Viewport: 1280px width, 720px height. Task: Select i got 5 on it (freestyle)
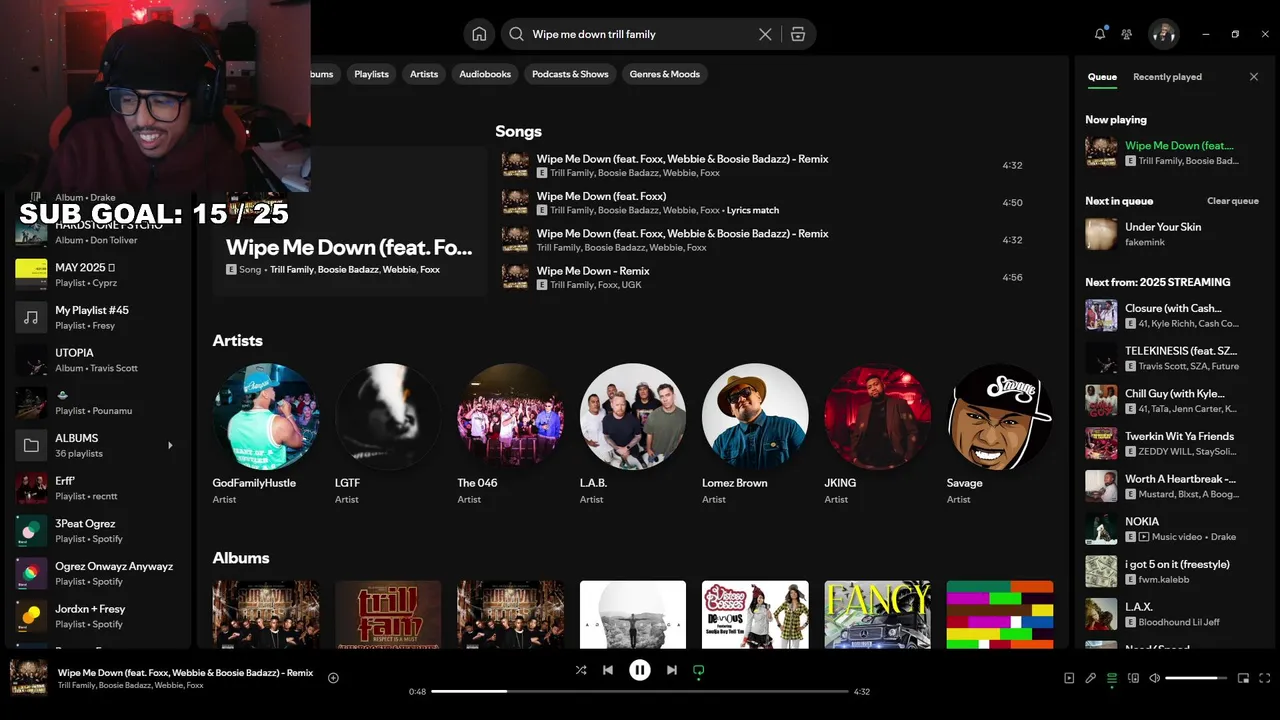pos(1173,571)
